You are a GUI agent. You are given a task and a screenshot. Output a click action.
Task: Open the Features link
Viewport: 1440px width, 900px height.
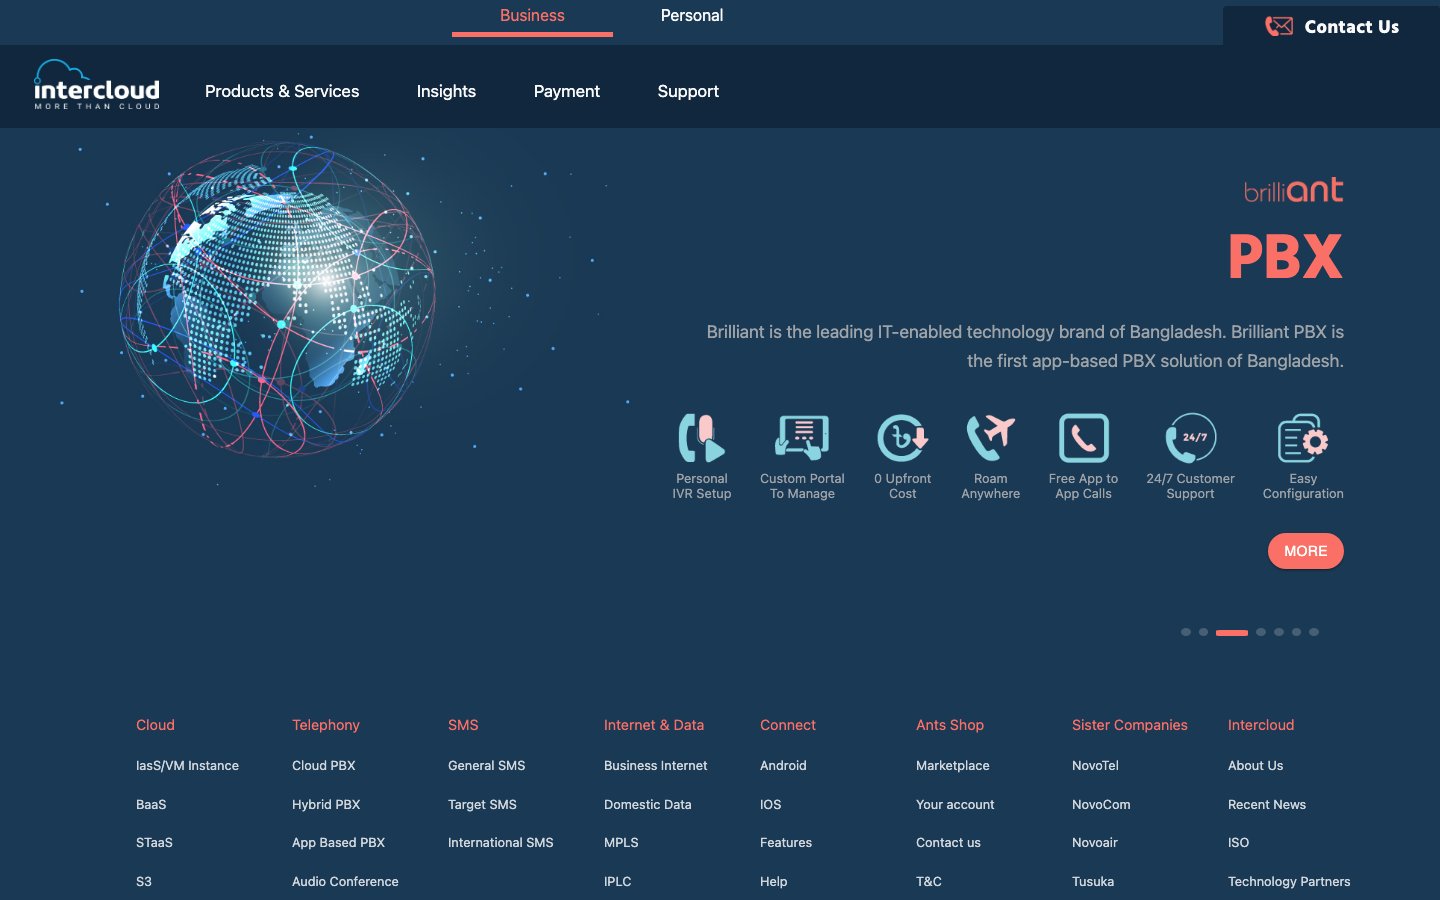[786, 843]
